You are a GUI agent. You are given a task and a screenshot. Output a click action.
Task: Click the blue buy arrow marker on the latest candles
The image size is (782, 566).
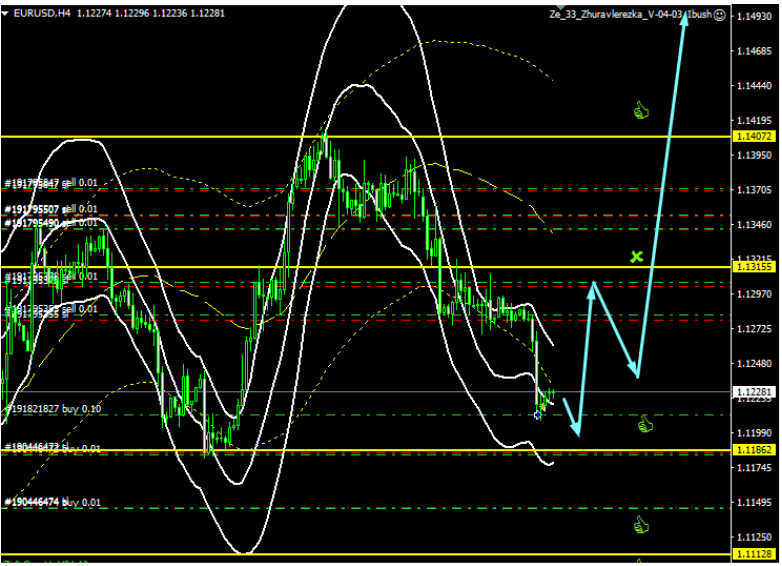[538, 414]
